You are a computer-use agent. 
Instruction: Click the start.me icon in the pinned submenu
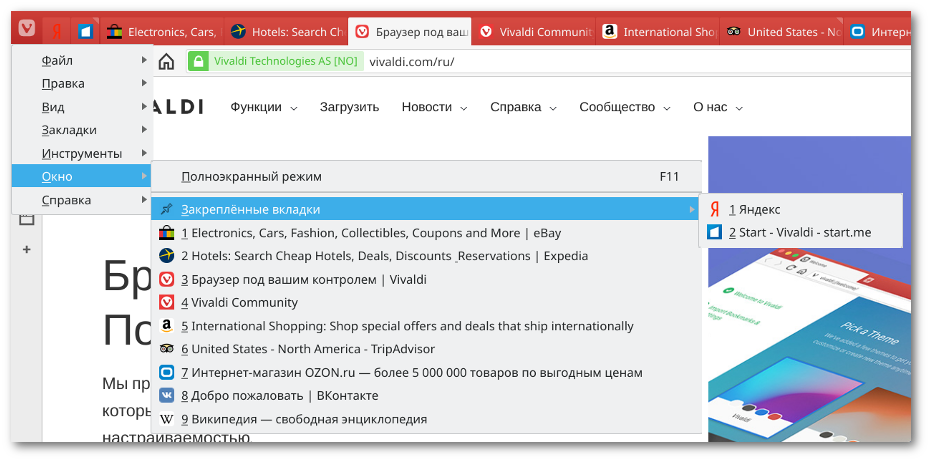(x=715, y=233)
